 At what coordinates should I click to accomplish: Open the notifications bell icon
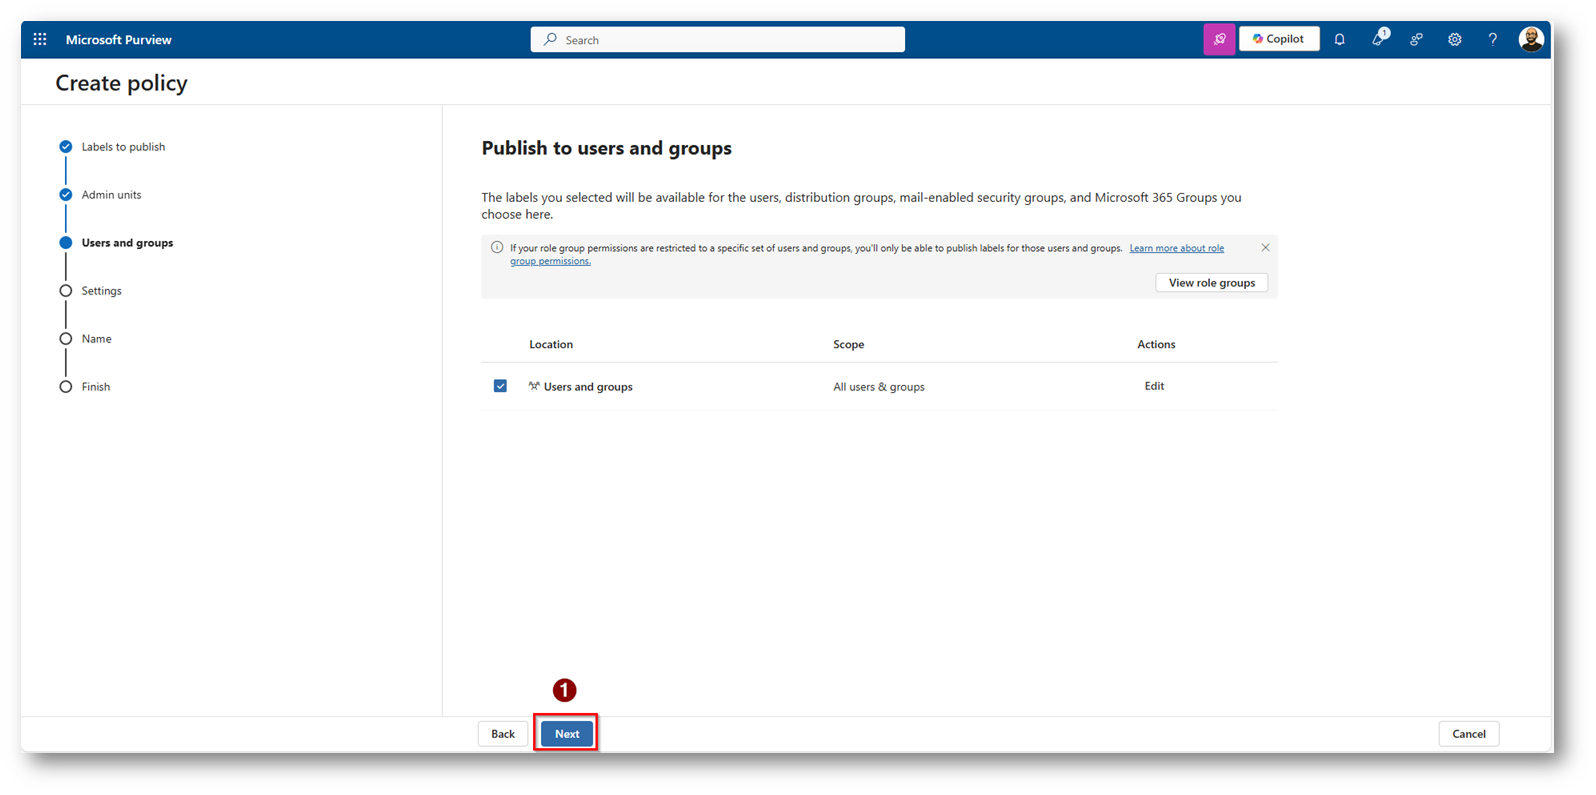click(1339, 40)
